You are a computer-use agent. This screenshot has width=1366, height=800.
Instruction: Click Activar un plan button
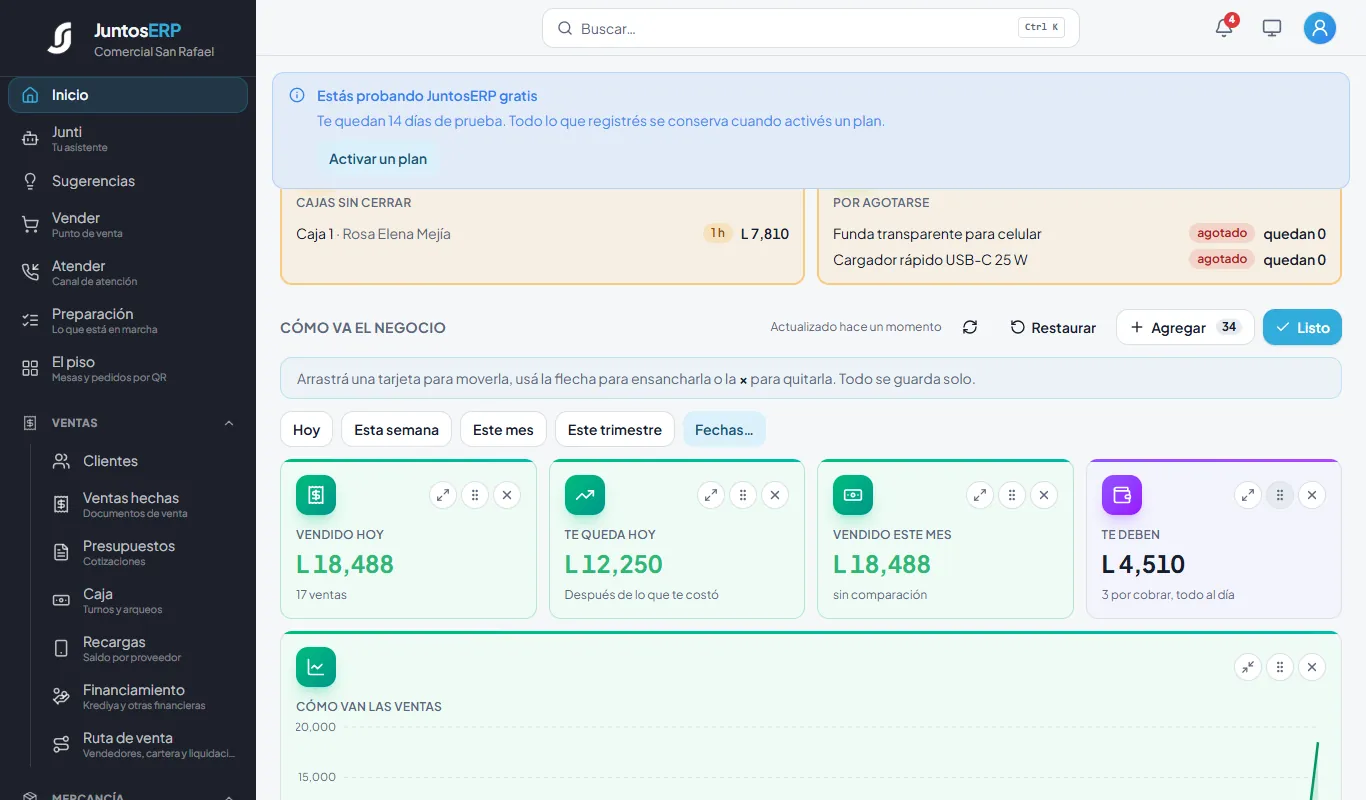coord(378,159)
